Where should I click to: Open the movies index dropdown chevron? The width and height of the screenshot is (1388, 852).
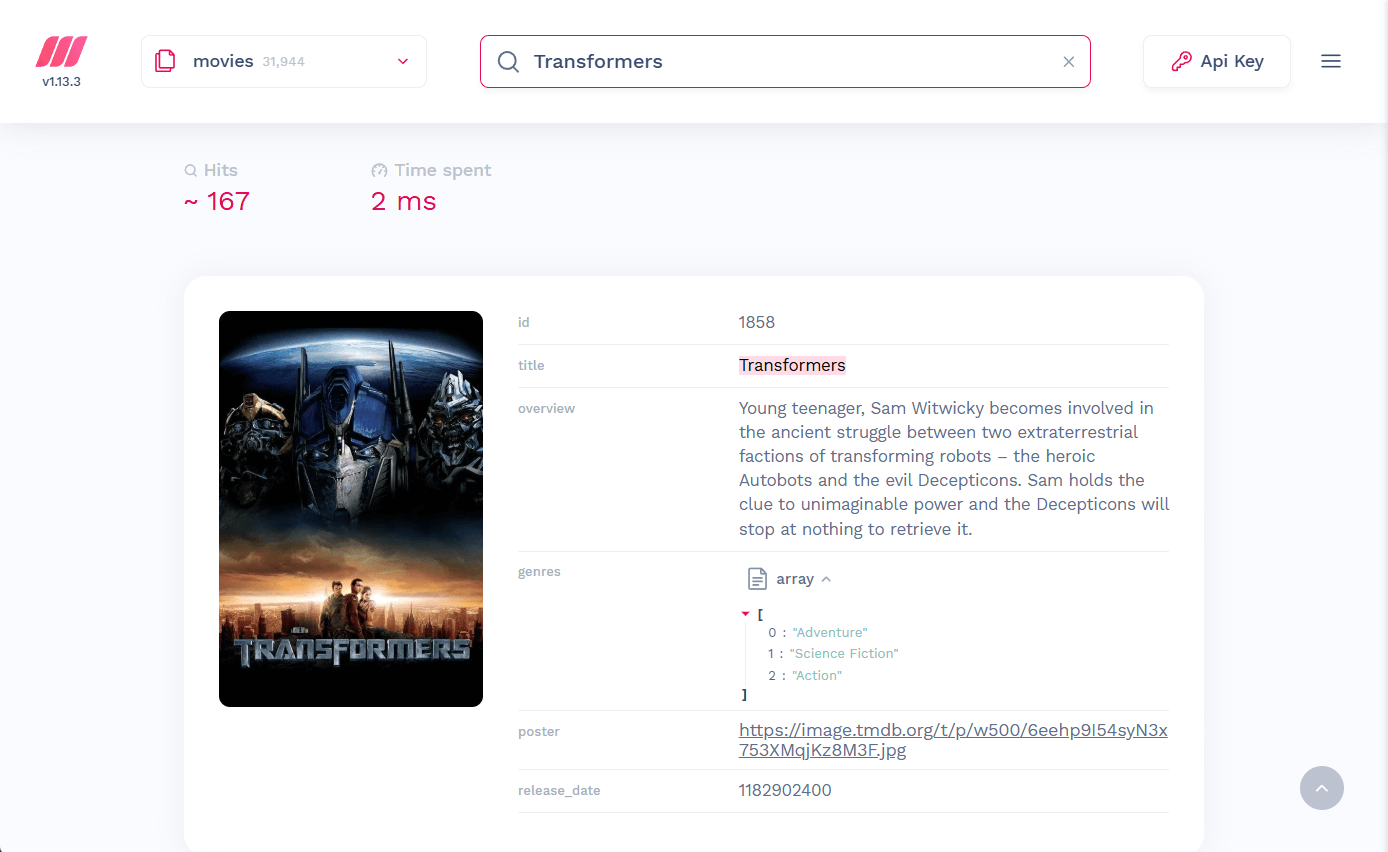[403, 61]
